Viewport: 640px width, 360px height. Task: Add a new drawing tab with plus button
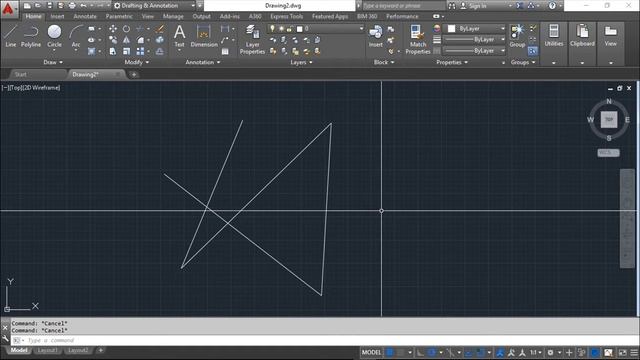point(133,74)
